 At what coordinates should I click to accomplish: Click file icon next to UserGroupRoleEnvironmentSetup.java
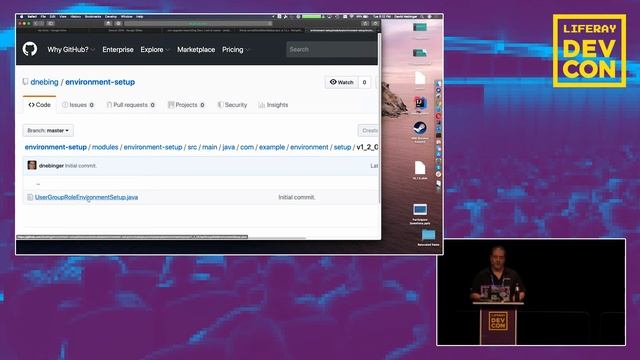30,197
